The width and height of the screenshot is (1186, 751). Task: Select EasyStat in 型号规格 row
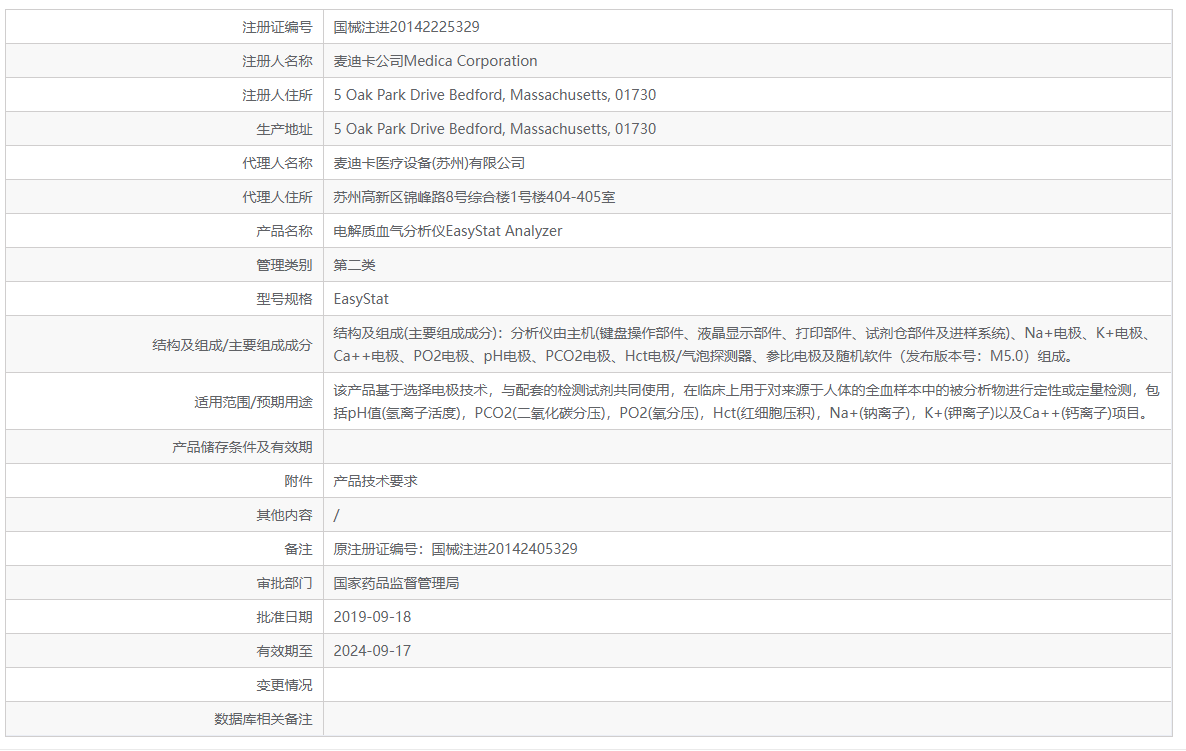(x=361, y=299)
